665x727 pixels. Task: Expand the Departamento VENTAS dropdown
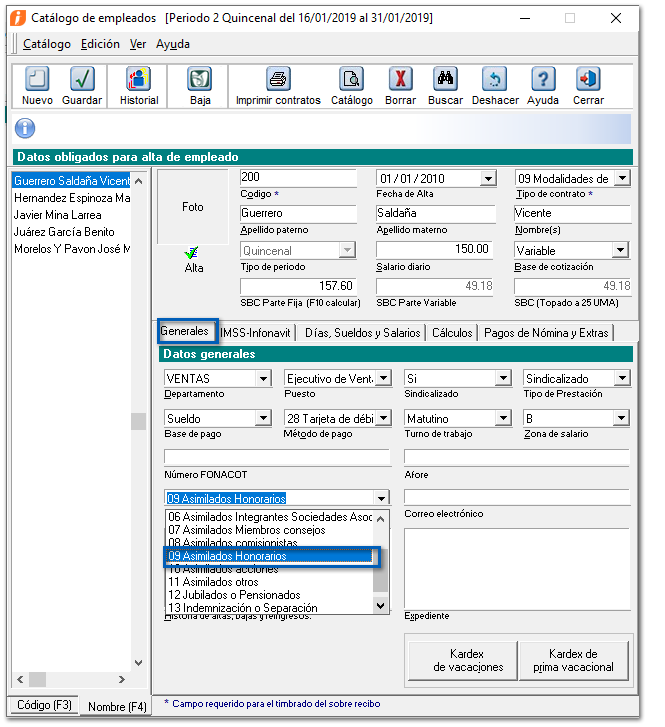coord(263,379)
